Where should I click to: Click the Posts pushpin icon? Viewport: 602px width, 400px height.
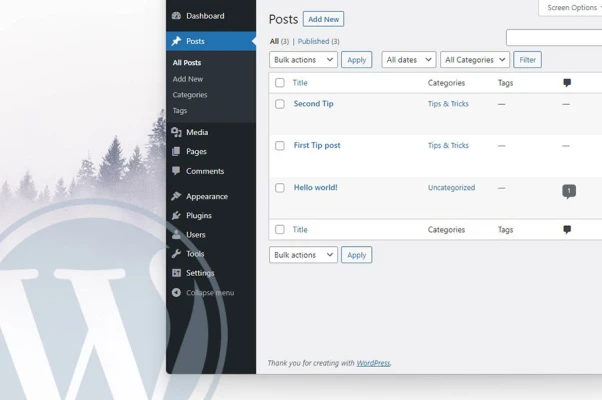[x=176, y=41]
